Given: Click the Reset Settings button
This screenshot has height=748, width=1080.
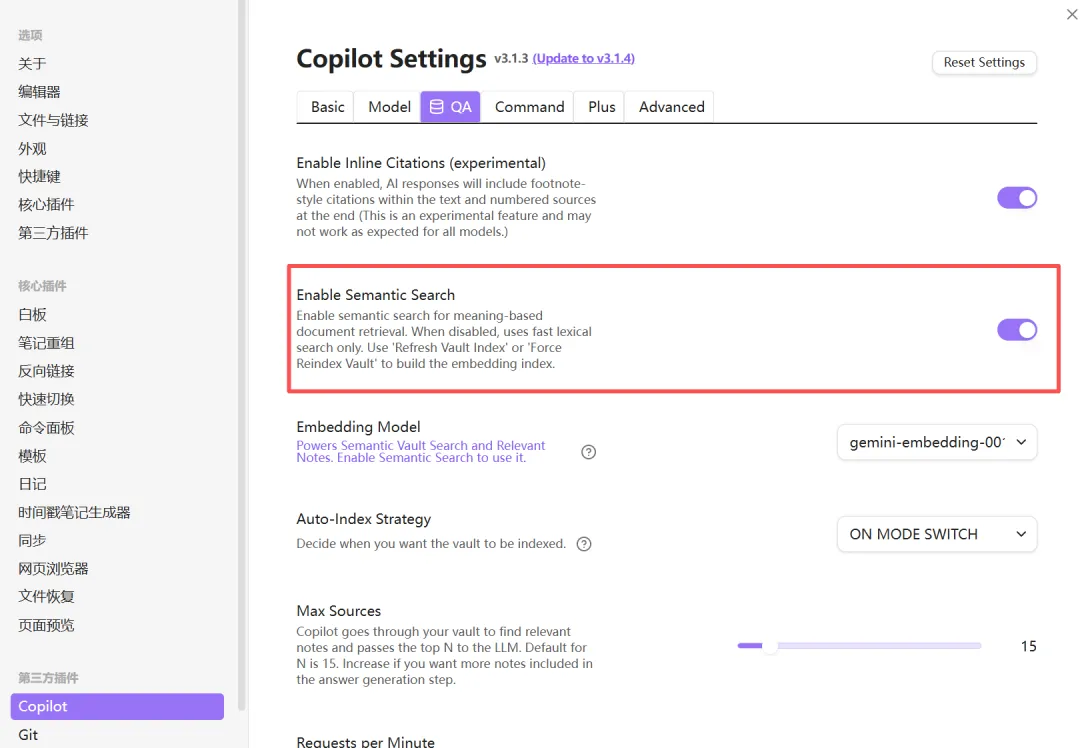Looking at the screenshot, I should [984, 62].
